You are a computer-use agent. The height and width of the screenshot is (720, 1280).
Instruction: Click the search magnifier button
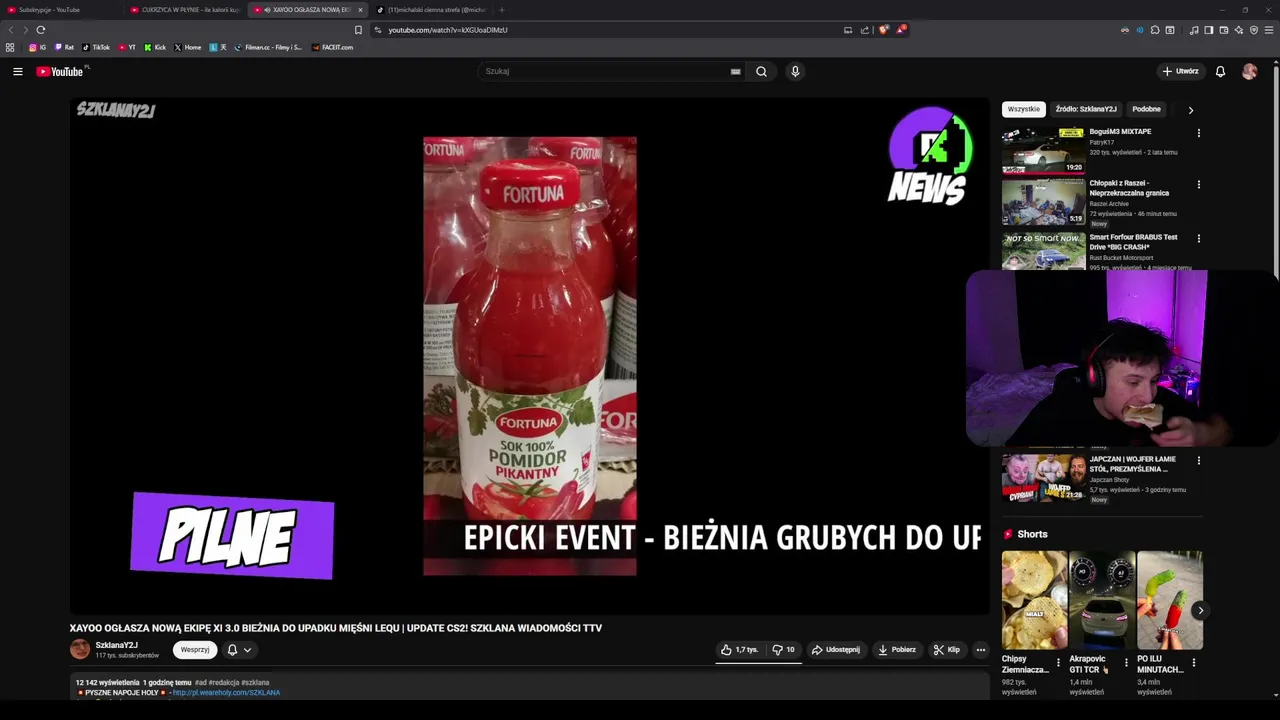761,71
